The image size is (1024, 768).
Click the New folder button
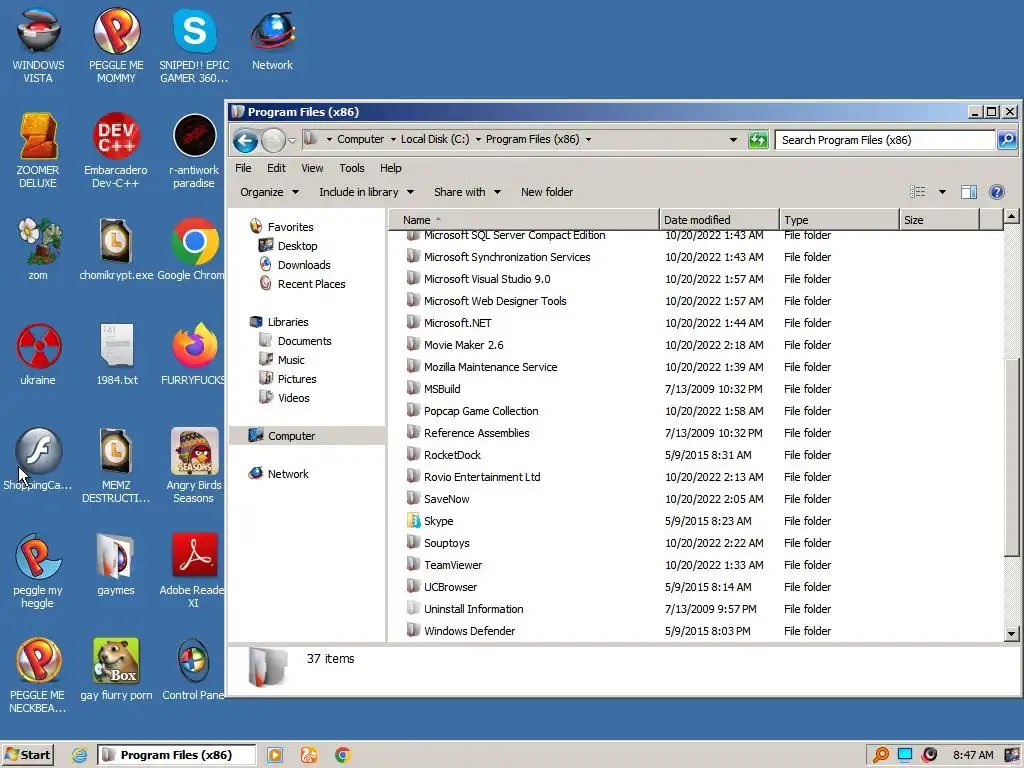coord(547,192)
